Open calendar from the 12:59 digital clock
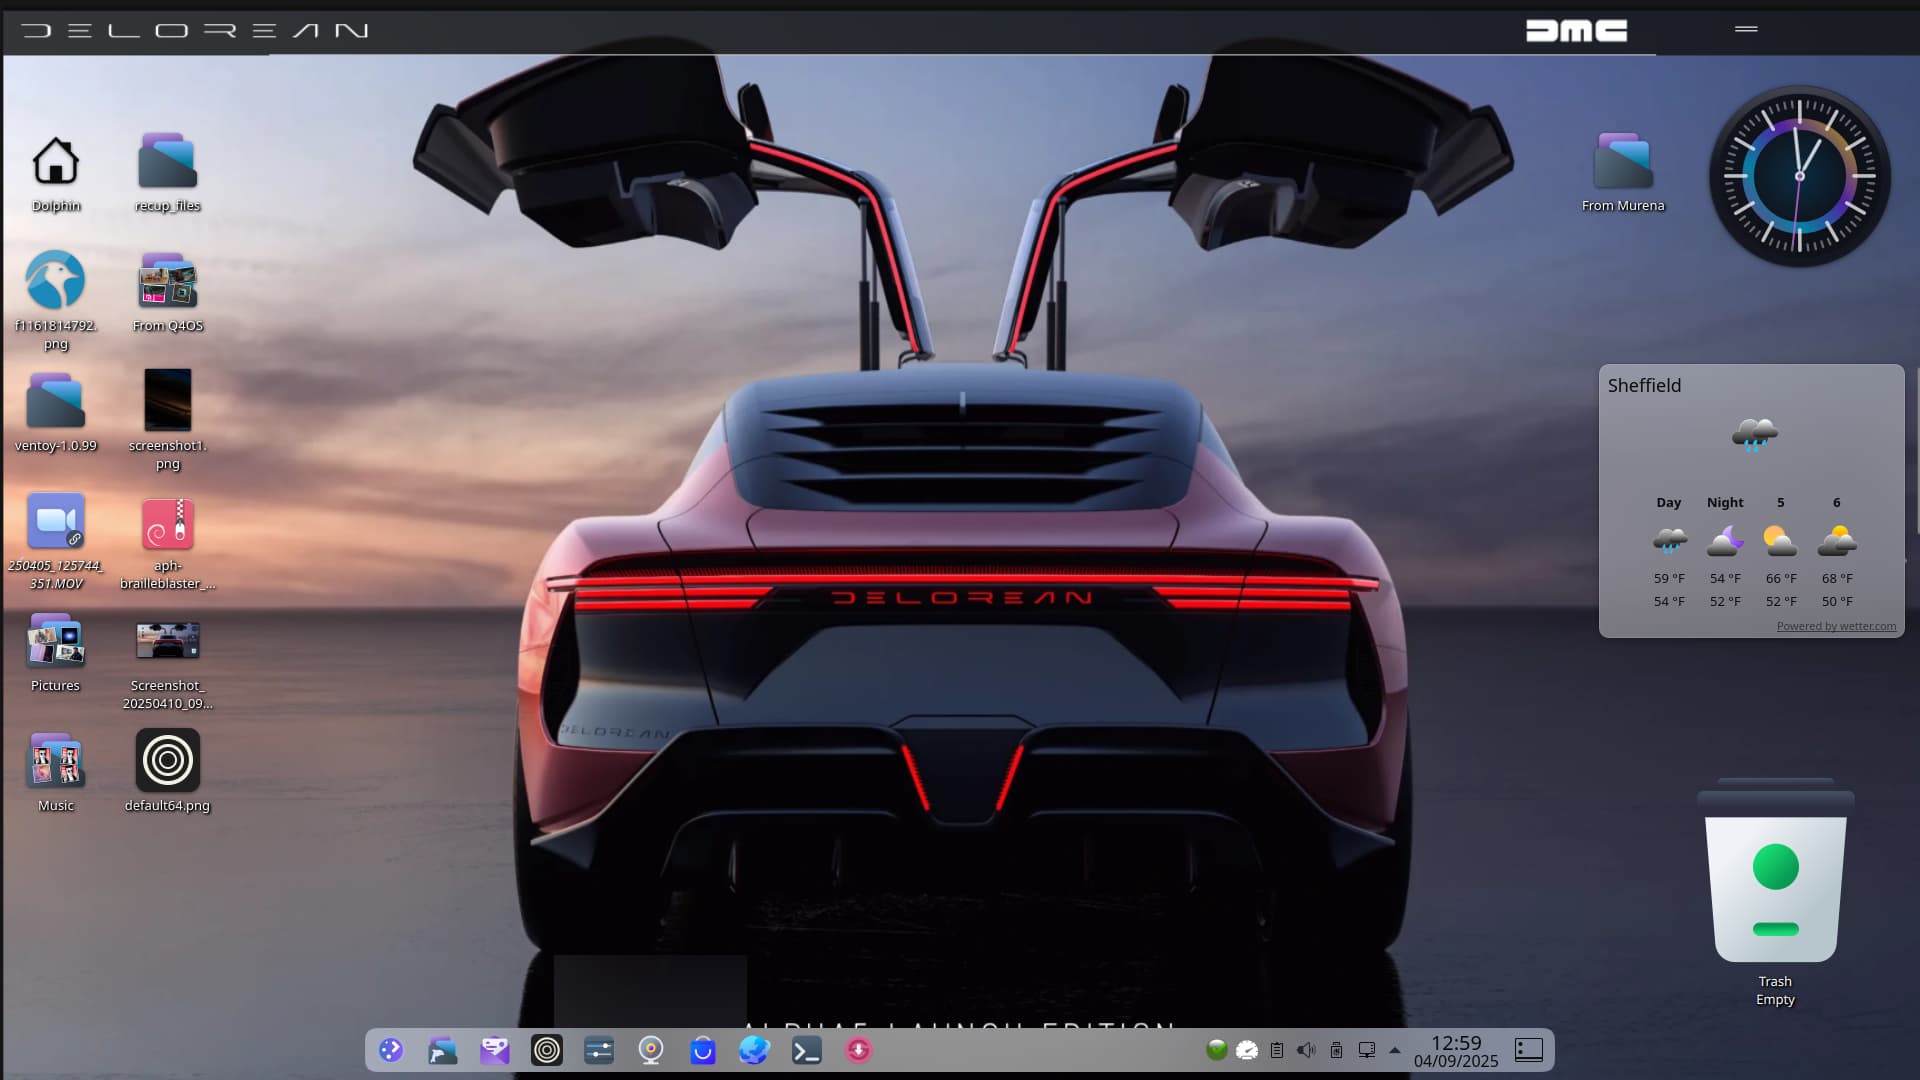Viewport: 1920px width, 1080px height. (x=1456, y=1051)
